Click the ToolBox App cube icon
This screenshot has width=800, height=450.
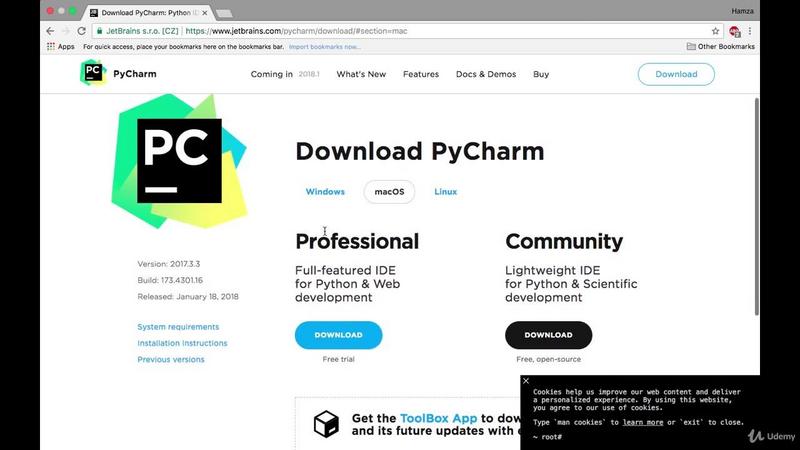pos(326,423)
